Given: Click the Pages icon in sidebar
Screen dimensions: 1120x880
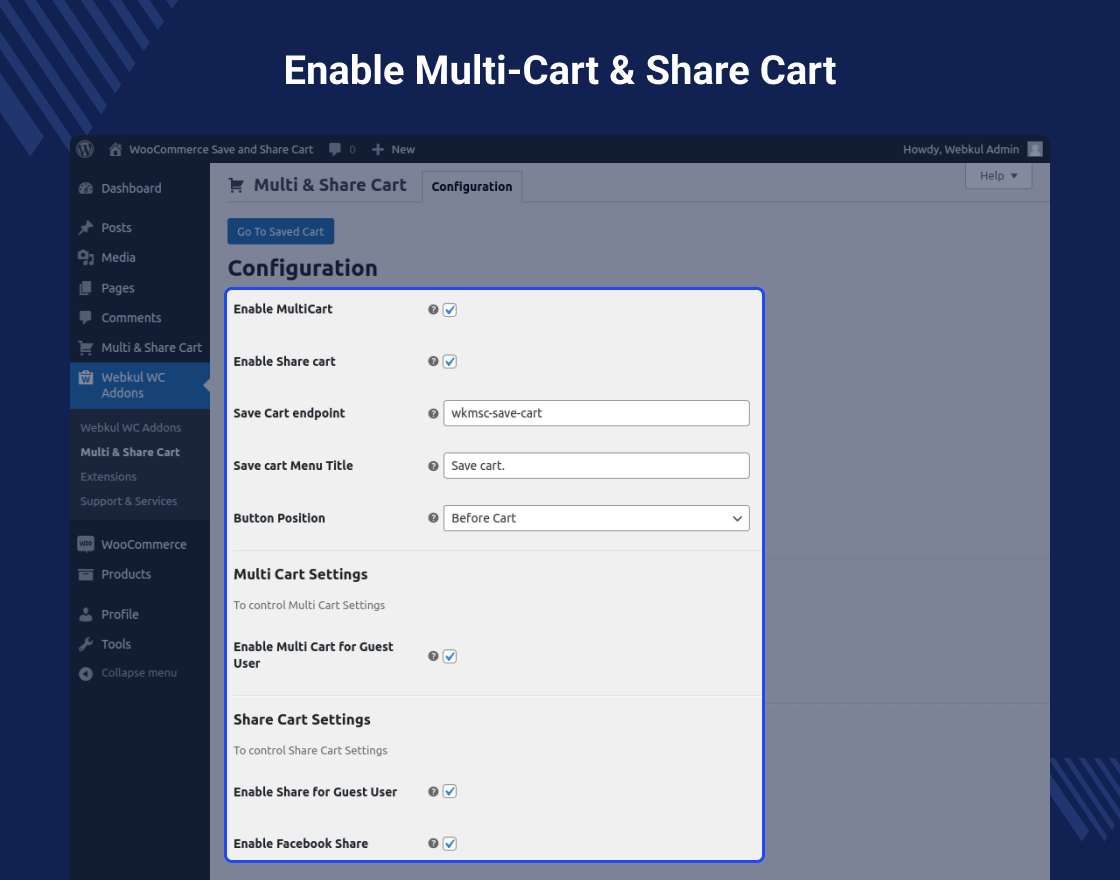Looking at the screenshot, I should (x=86, y=288).
